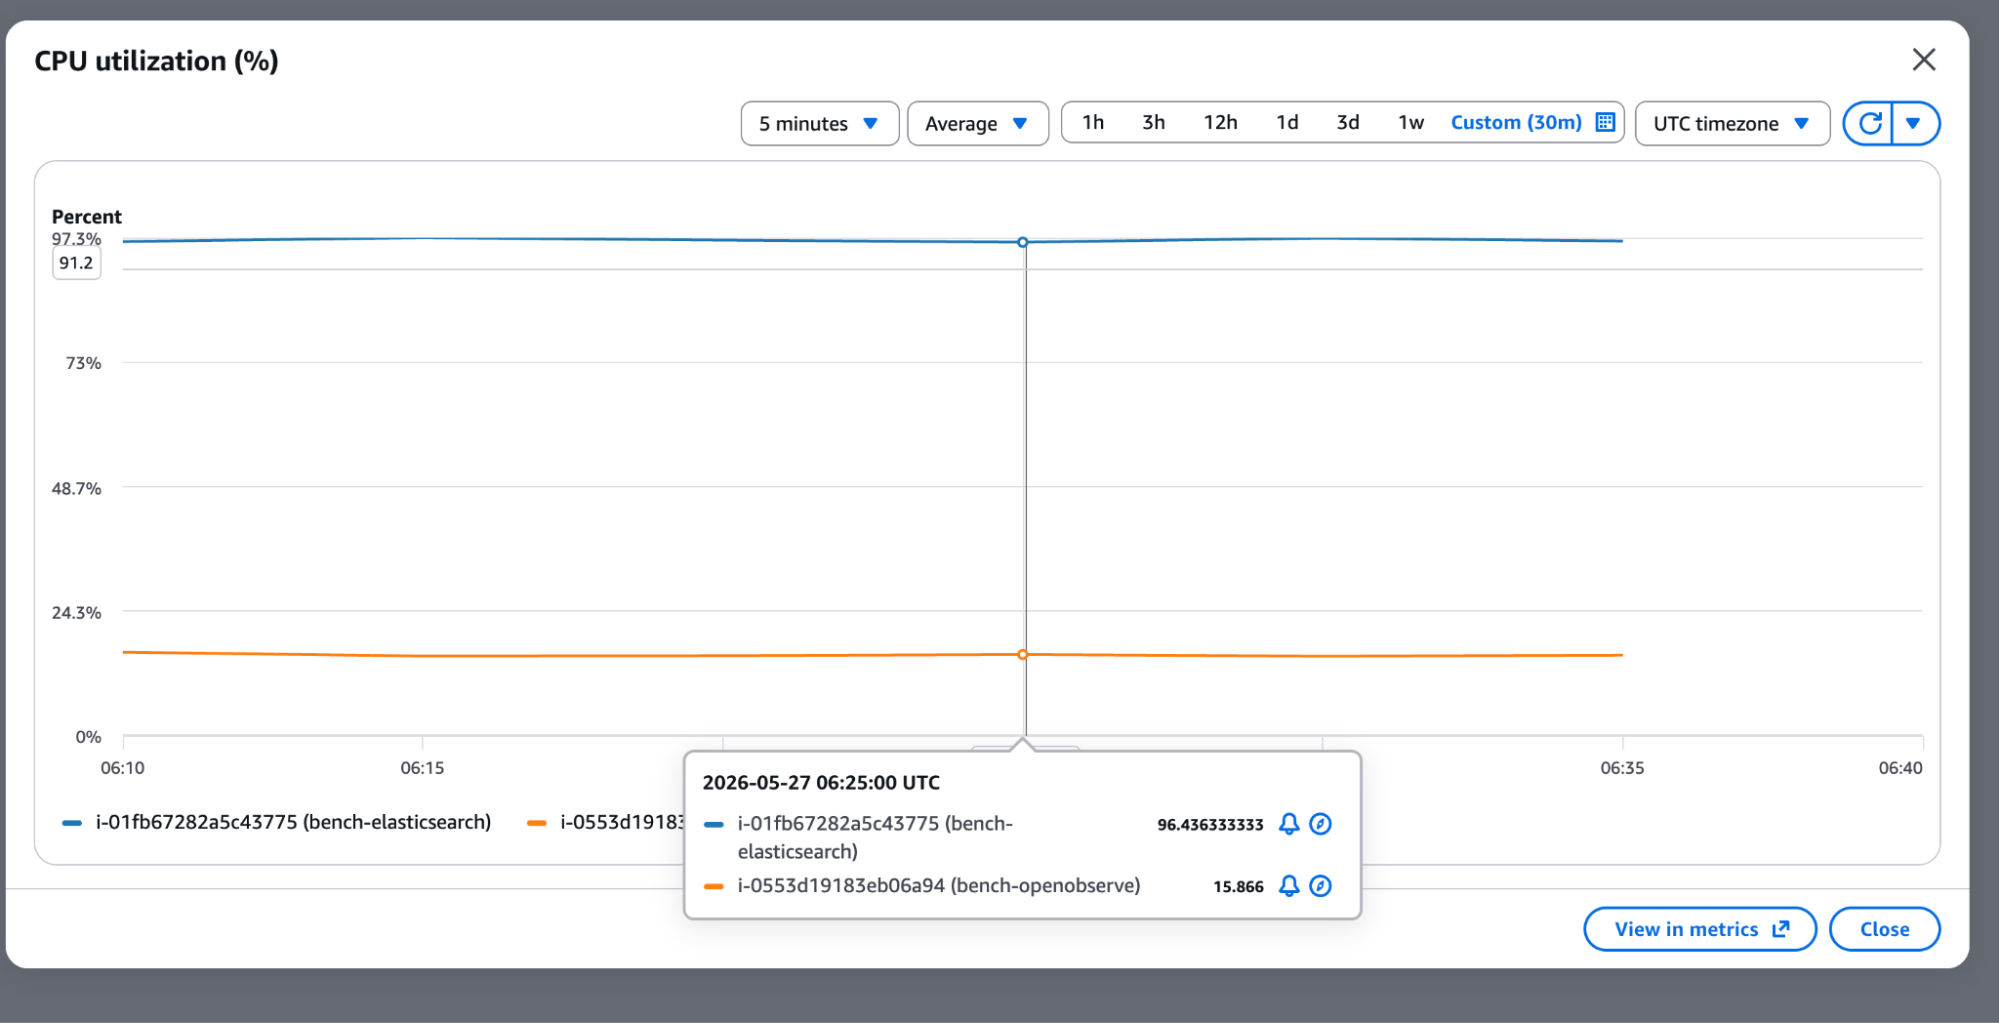Click the blue data point at 06:25
The image size is (1999, 1023).
[1022, 242]
